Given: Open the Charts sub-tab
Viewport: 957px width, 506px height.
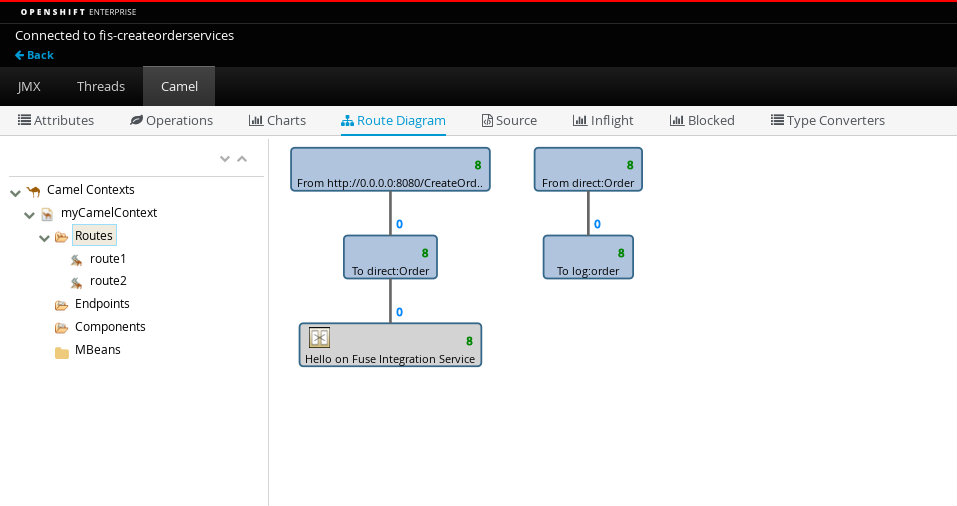Looking at the screenshot, I should [277, 120].
